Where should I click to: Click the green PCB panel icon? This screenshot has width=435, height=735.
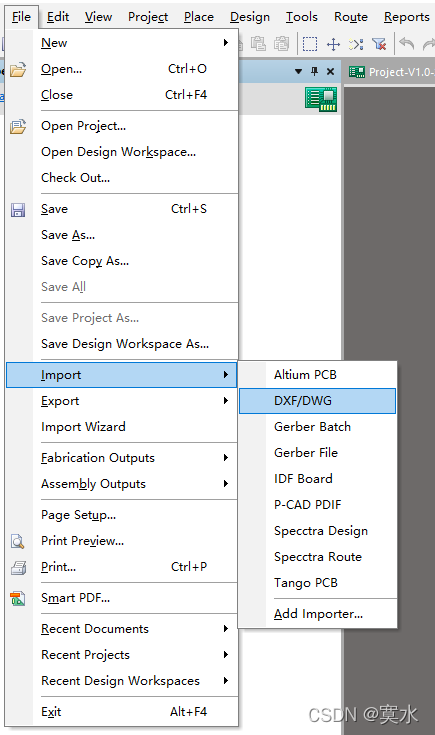click(321, 99)
